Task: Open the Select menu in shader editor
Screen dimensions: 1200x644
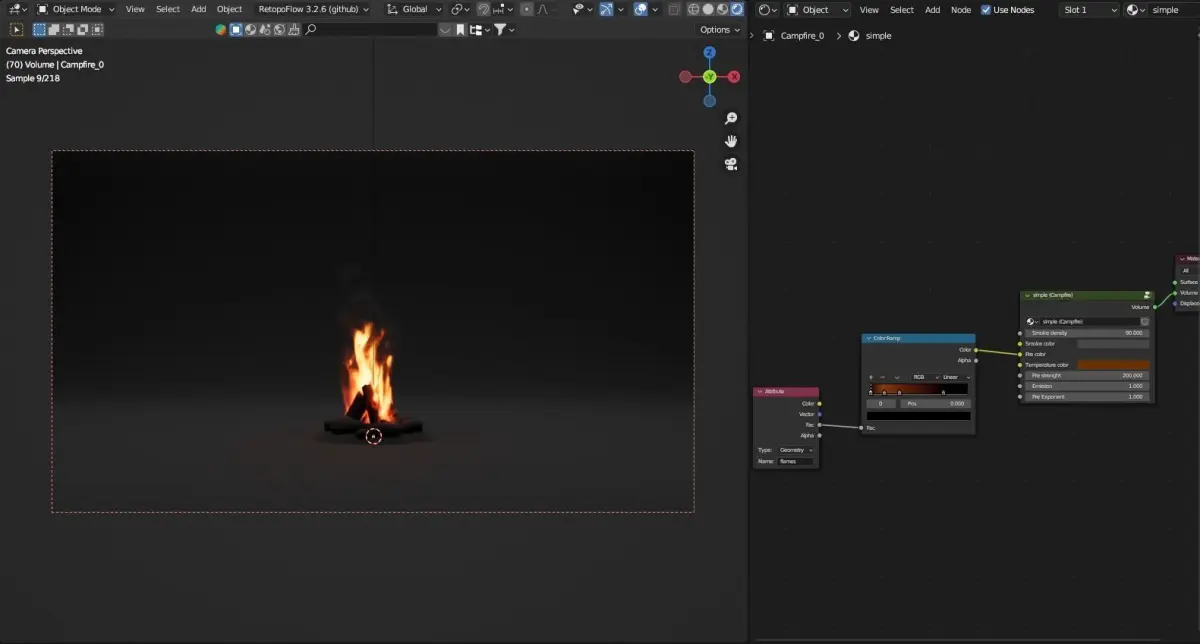Action: 902,10
